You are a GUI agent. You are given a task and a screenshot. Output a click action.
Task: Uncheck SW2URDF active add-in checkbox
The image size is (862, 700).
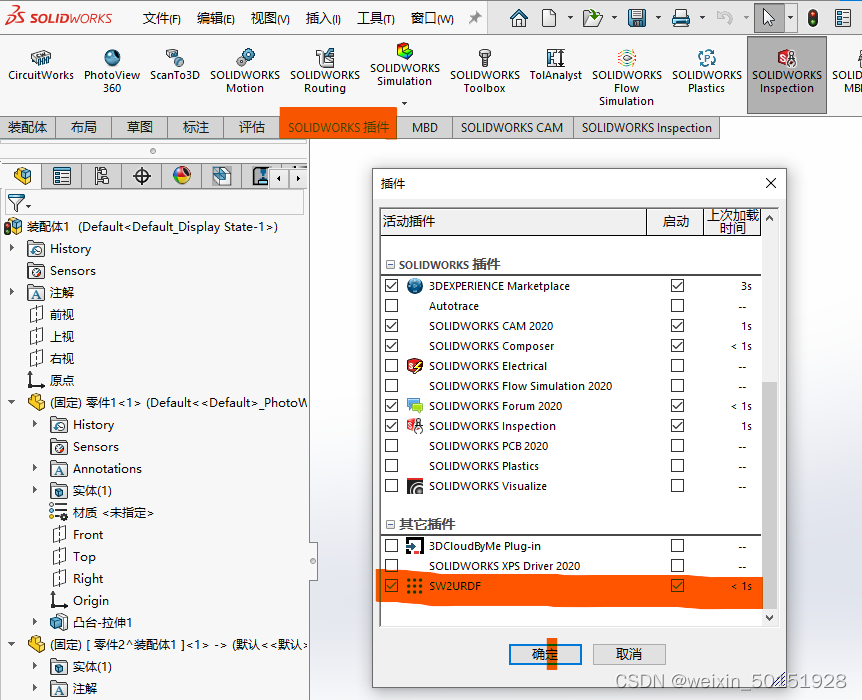[391, 586]
